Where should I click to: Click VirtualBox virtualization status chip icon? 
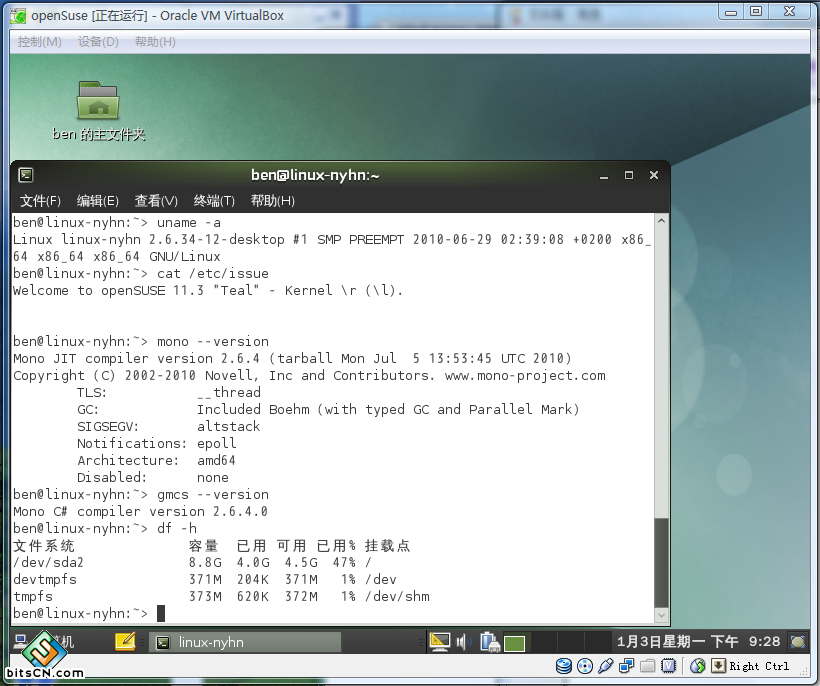[x=669, y=666]
